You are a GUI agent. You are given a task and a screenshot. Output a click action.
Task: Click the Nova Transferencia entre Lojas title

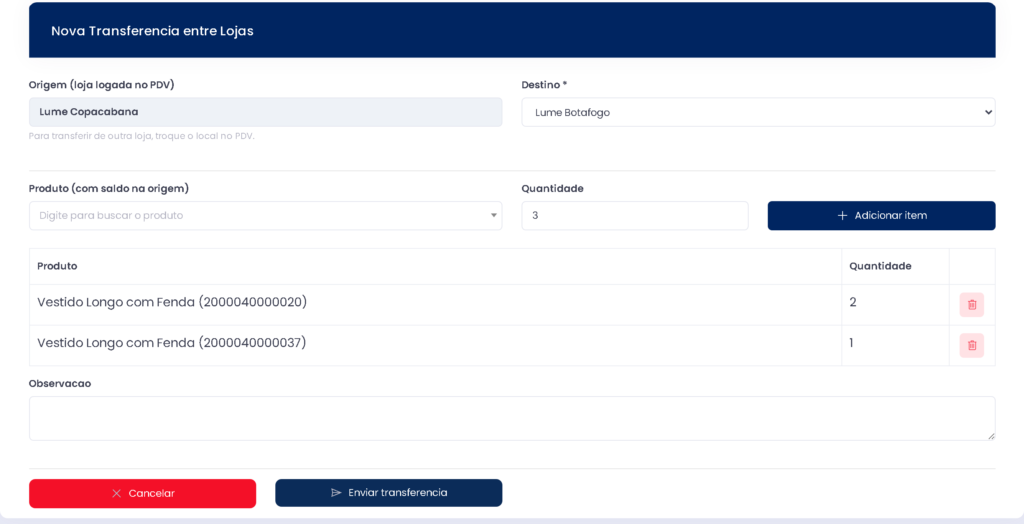point(152,31)
